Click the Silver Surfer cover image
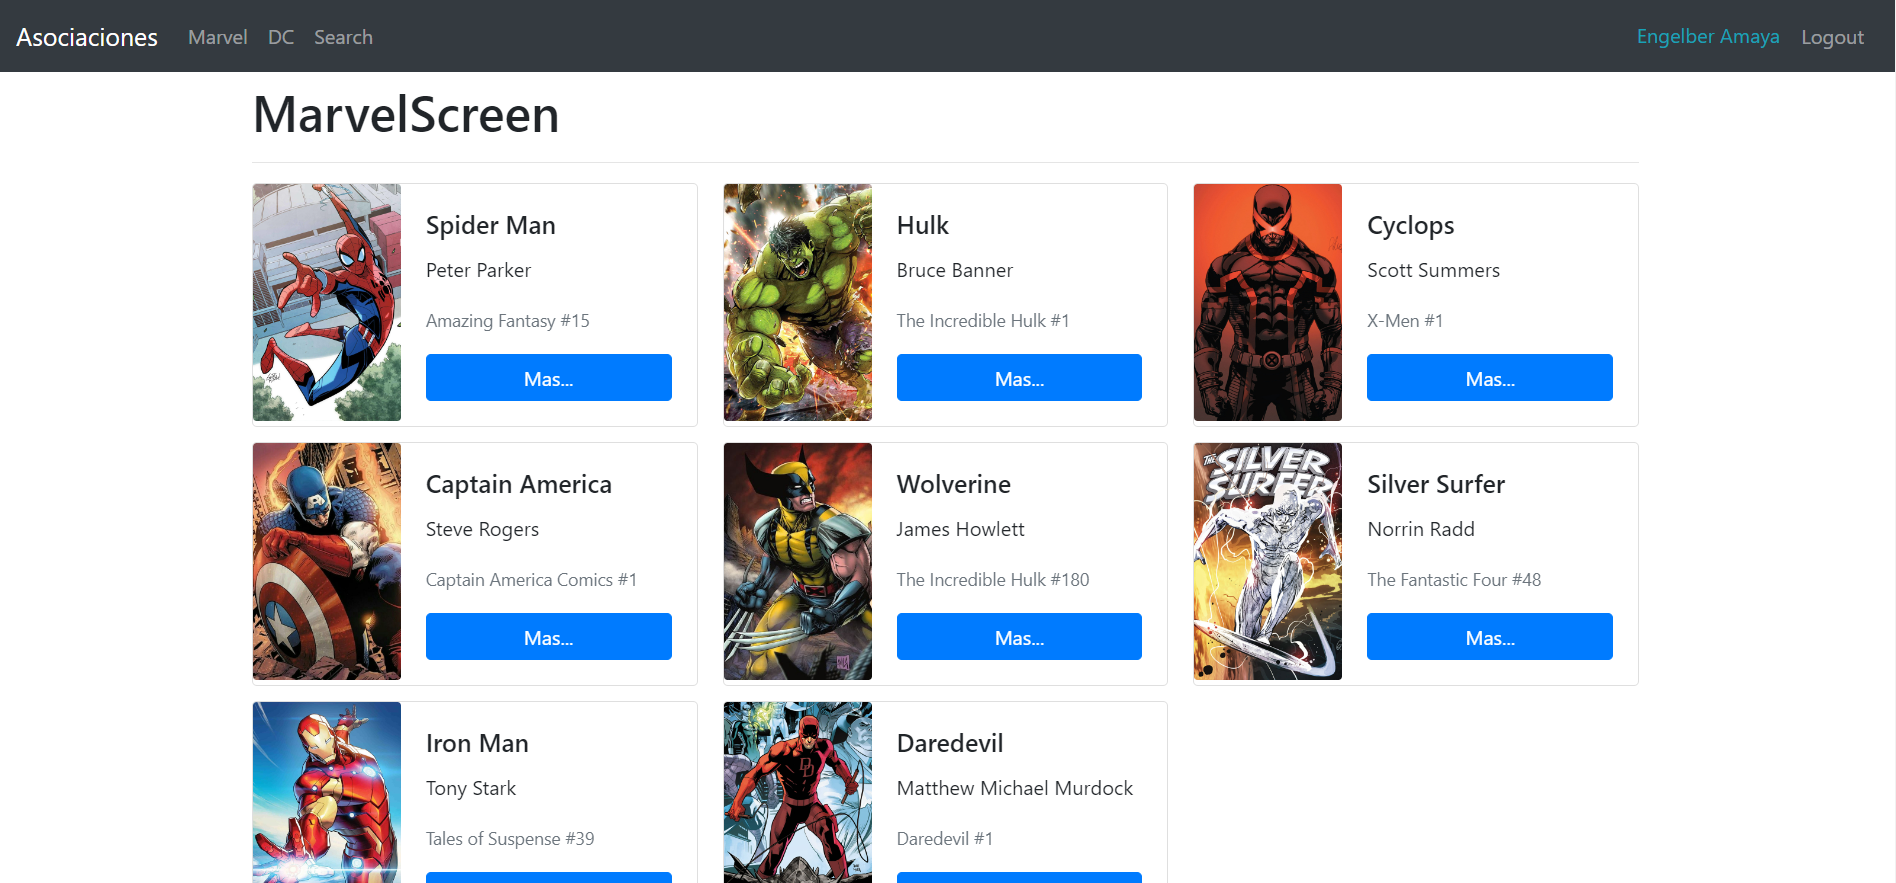The width and height of the screenshot is (1896, 883). pyautogui.click(x=1268, y=561)
